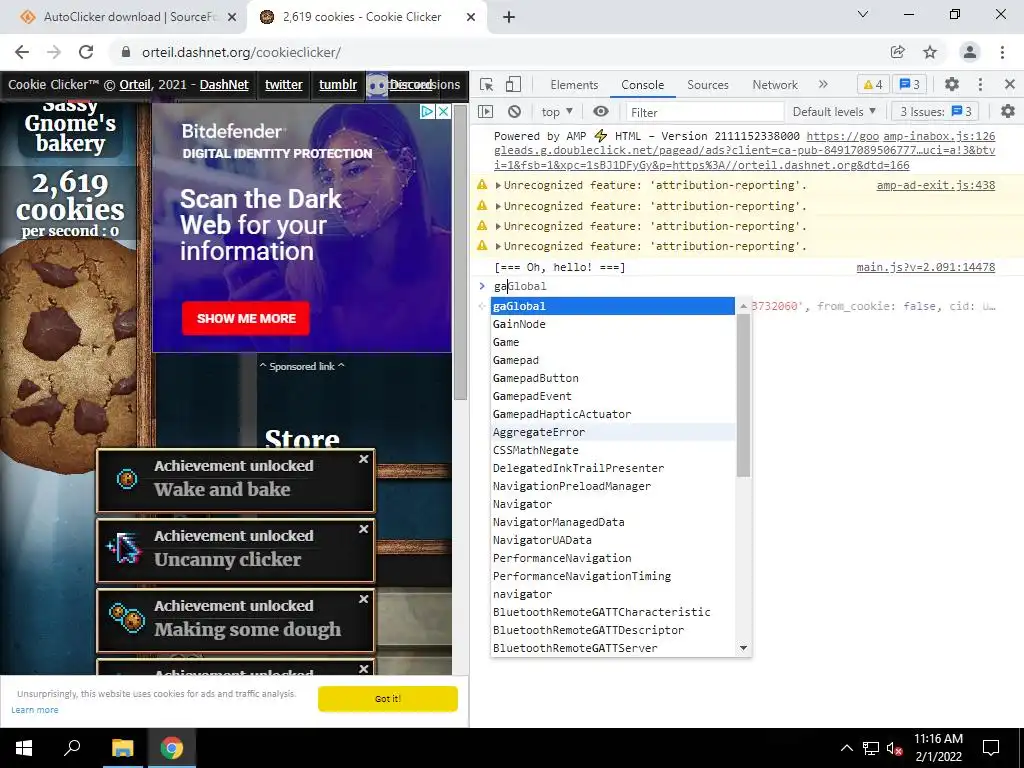The image size is (1024, 768).
Task: Open the DashNet link
Action: pyautogui.click(x=224, y=85)
